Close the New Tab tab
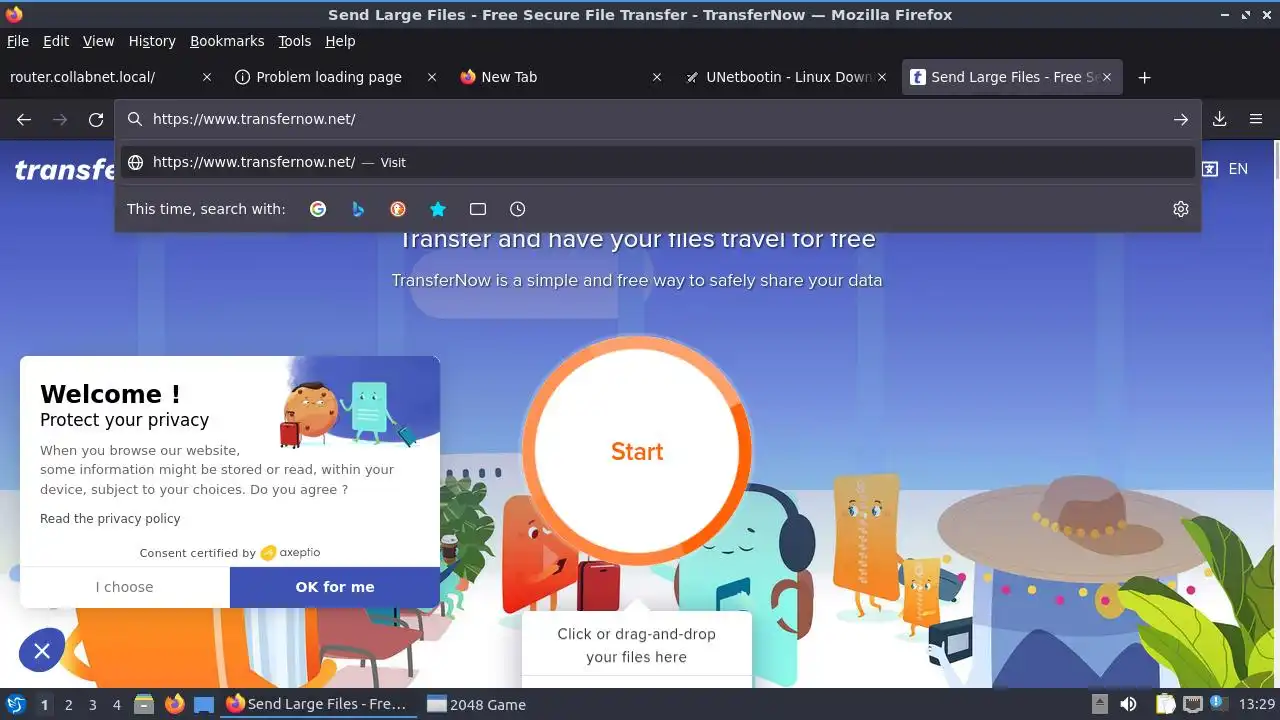Viewport: 1280px width, 720px height. (657, 77)
